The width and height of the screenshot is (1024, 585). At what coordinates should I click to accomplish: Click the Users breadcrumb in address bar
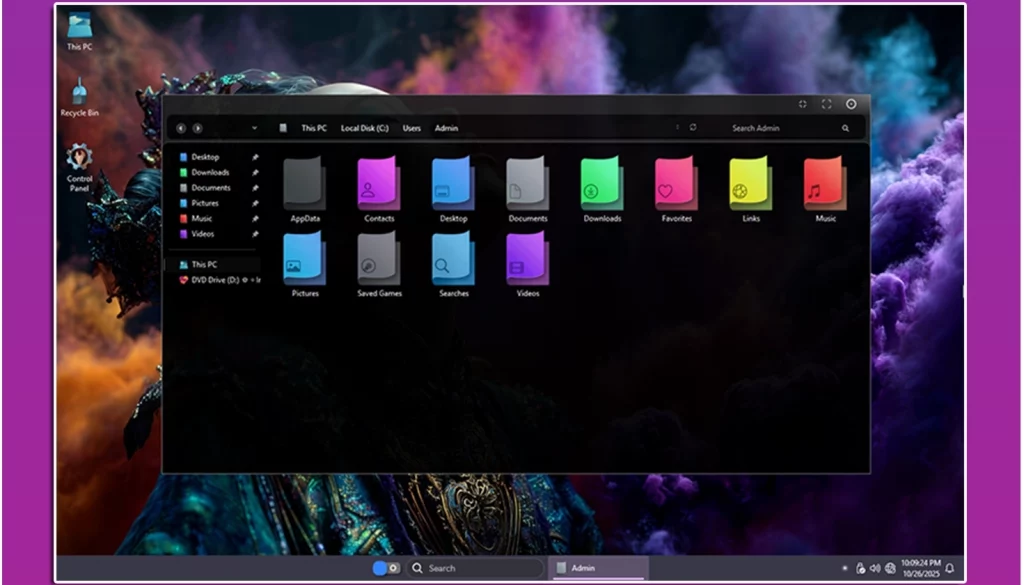pos(412,128)
